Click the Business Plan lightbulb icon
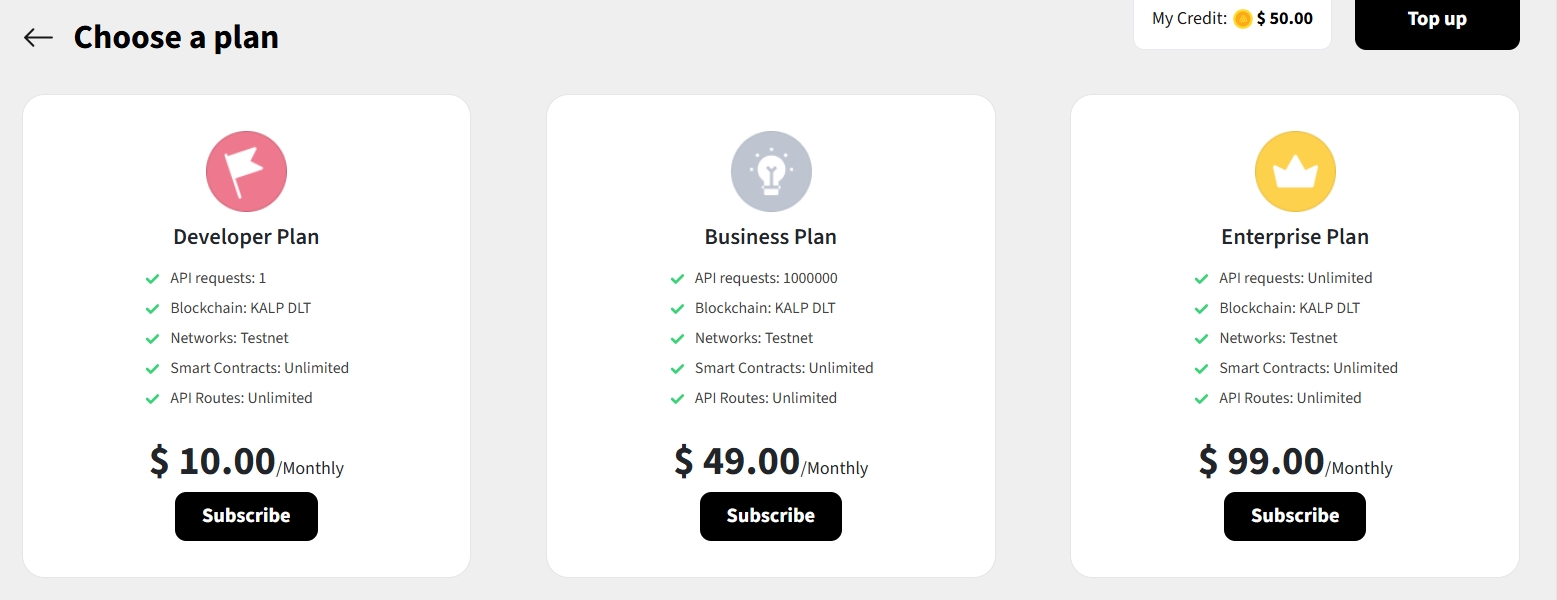This screenshot has height=600, width=1557. coord(771,171)
